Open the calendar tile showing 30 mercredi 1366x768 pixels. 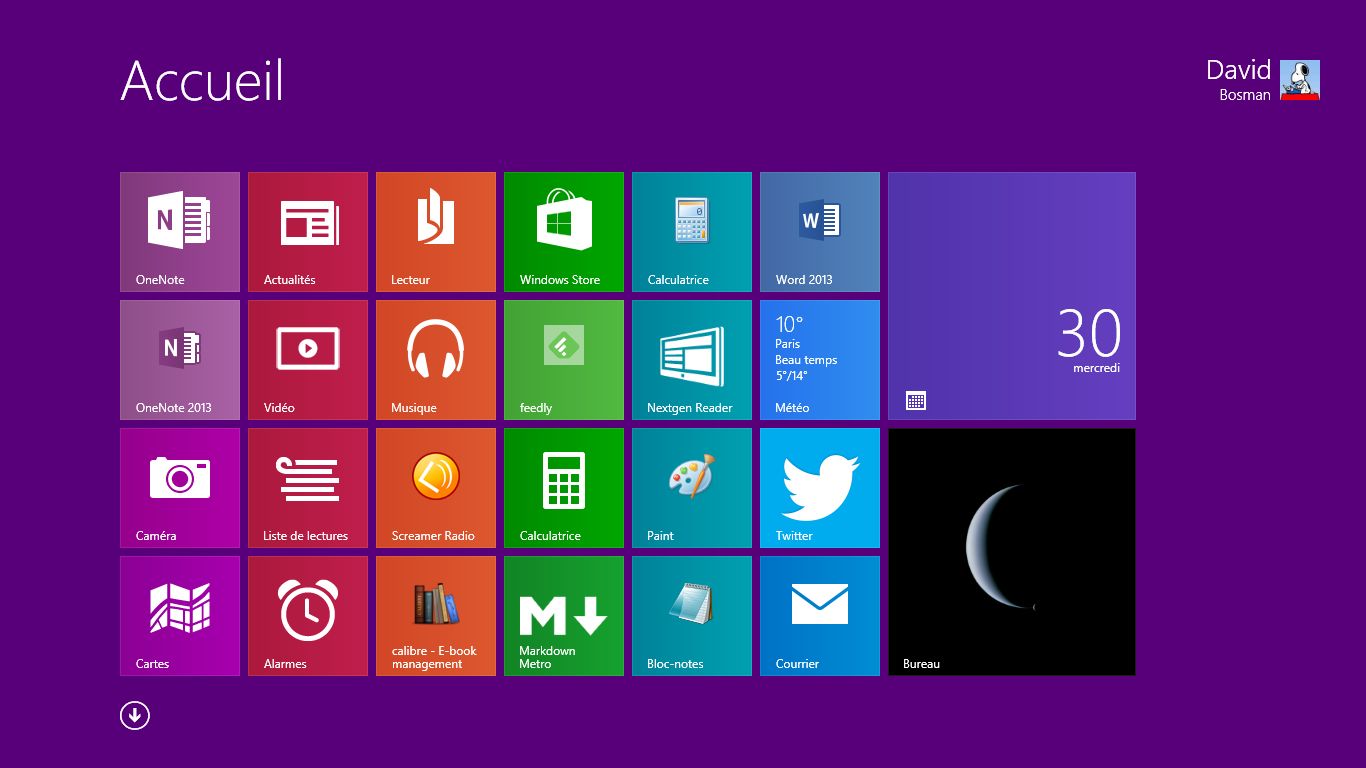[1011, 296]
